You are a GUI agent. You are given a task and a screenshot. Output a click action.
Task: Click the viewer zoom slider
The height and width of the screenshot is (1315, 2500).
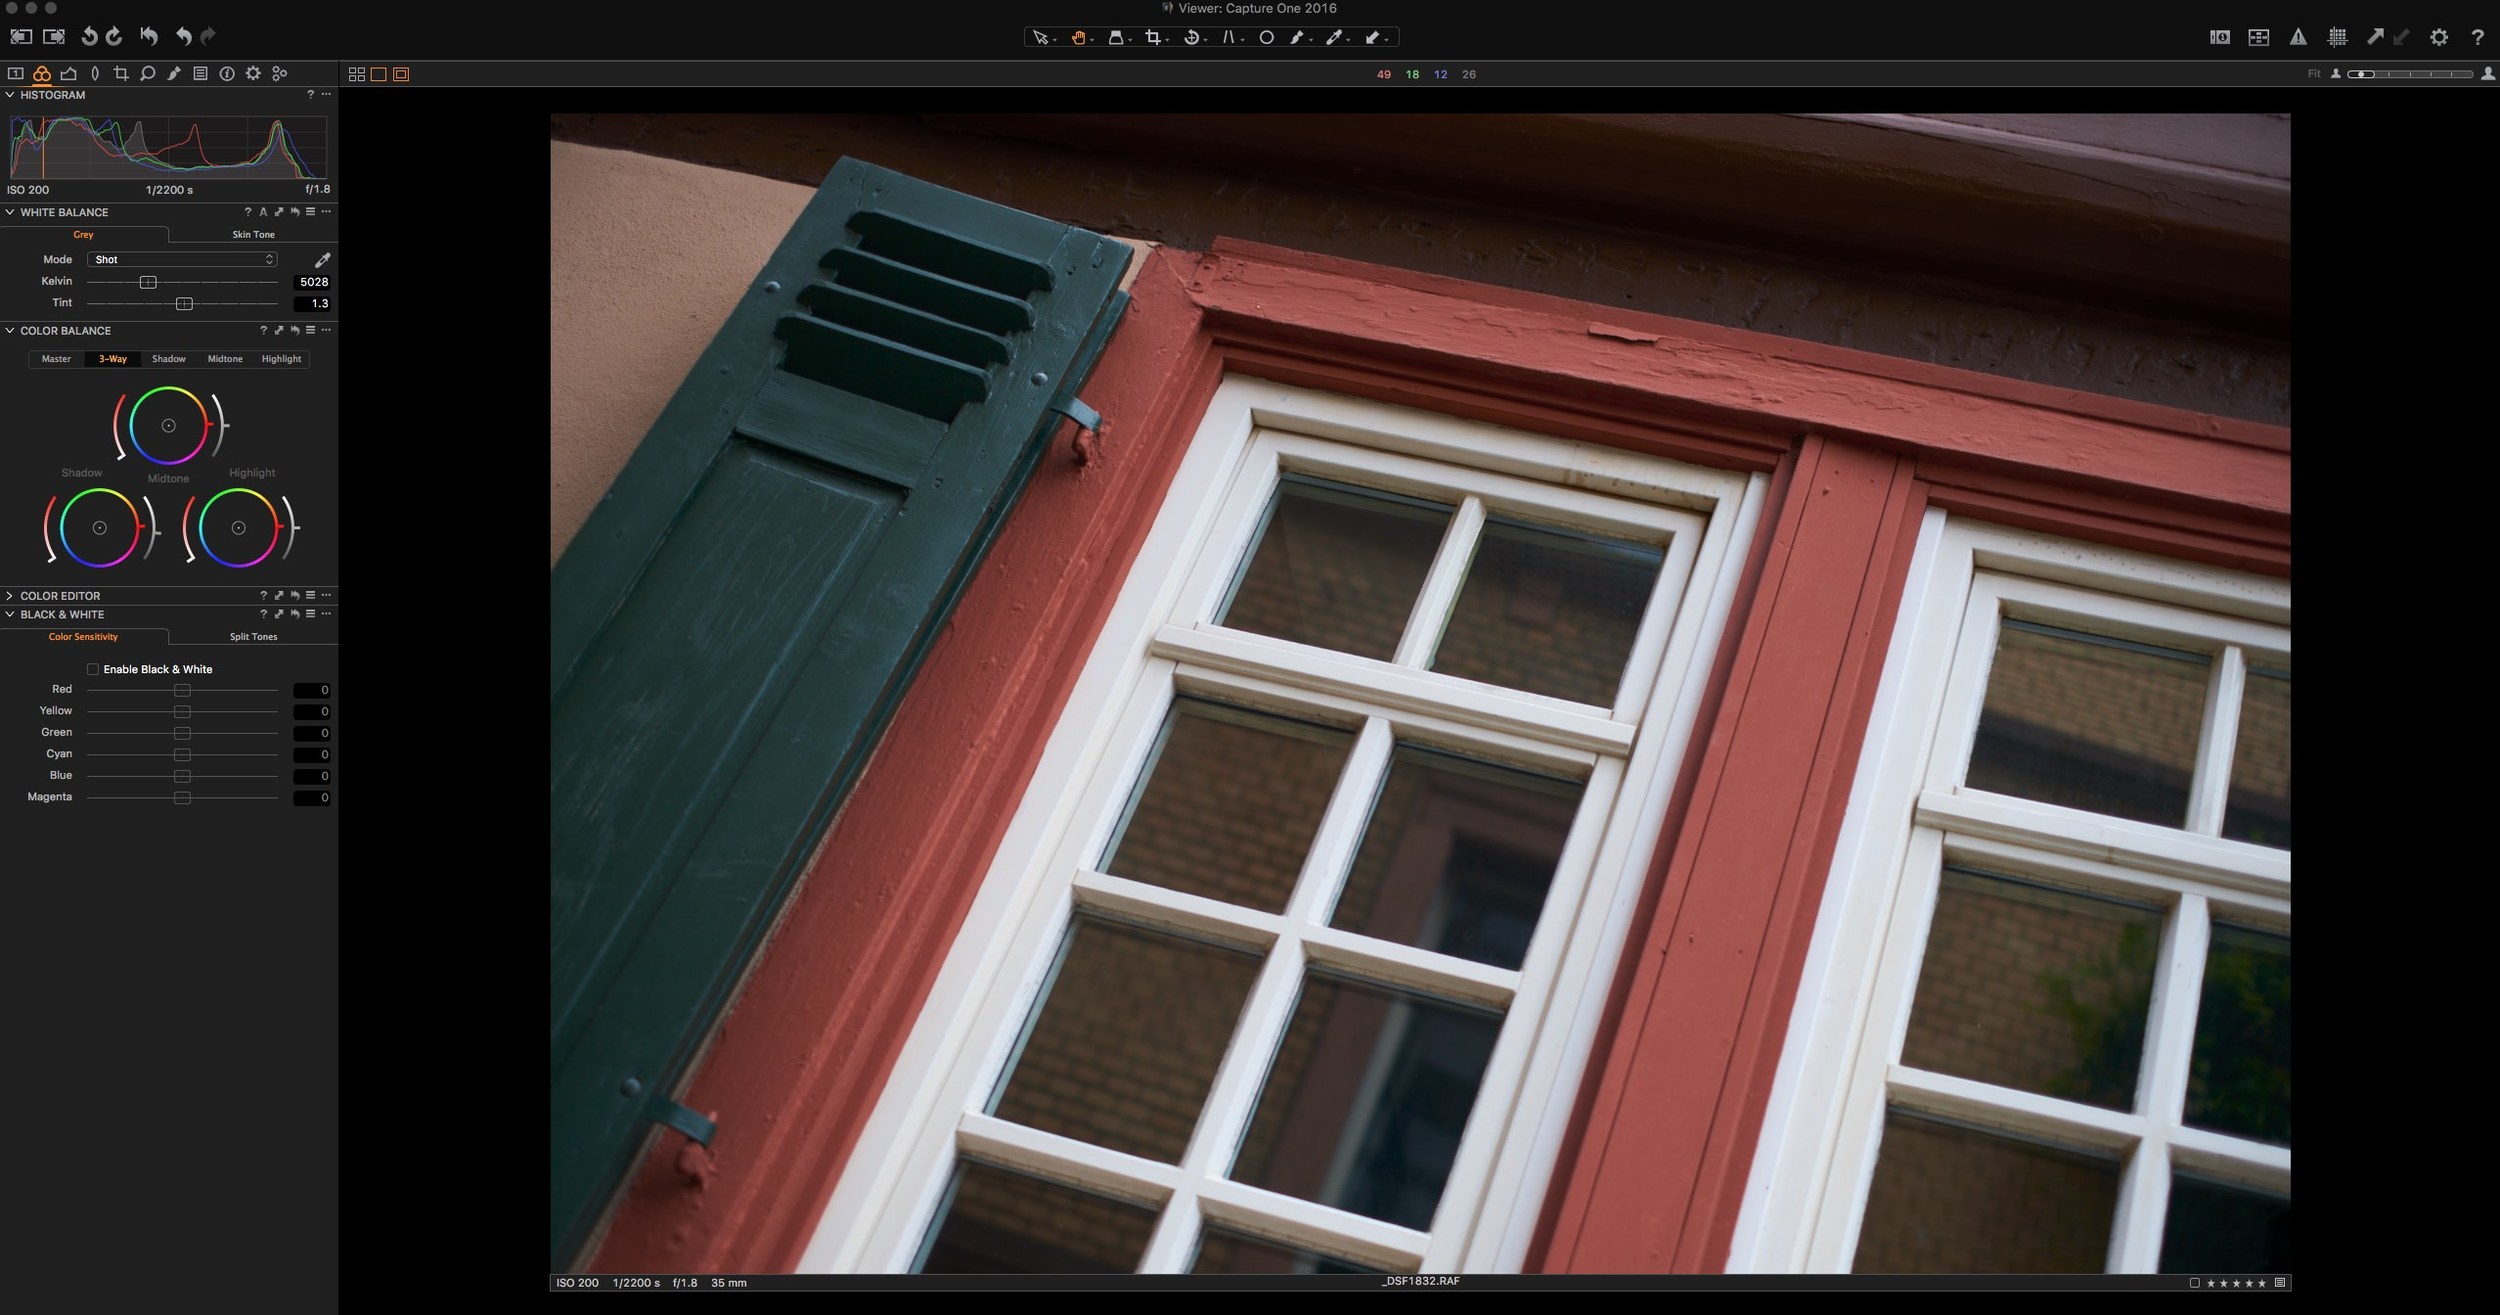2410,74
